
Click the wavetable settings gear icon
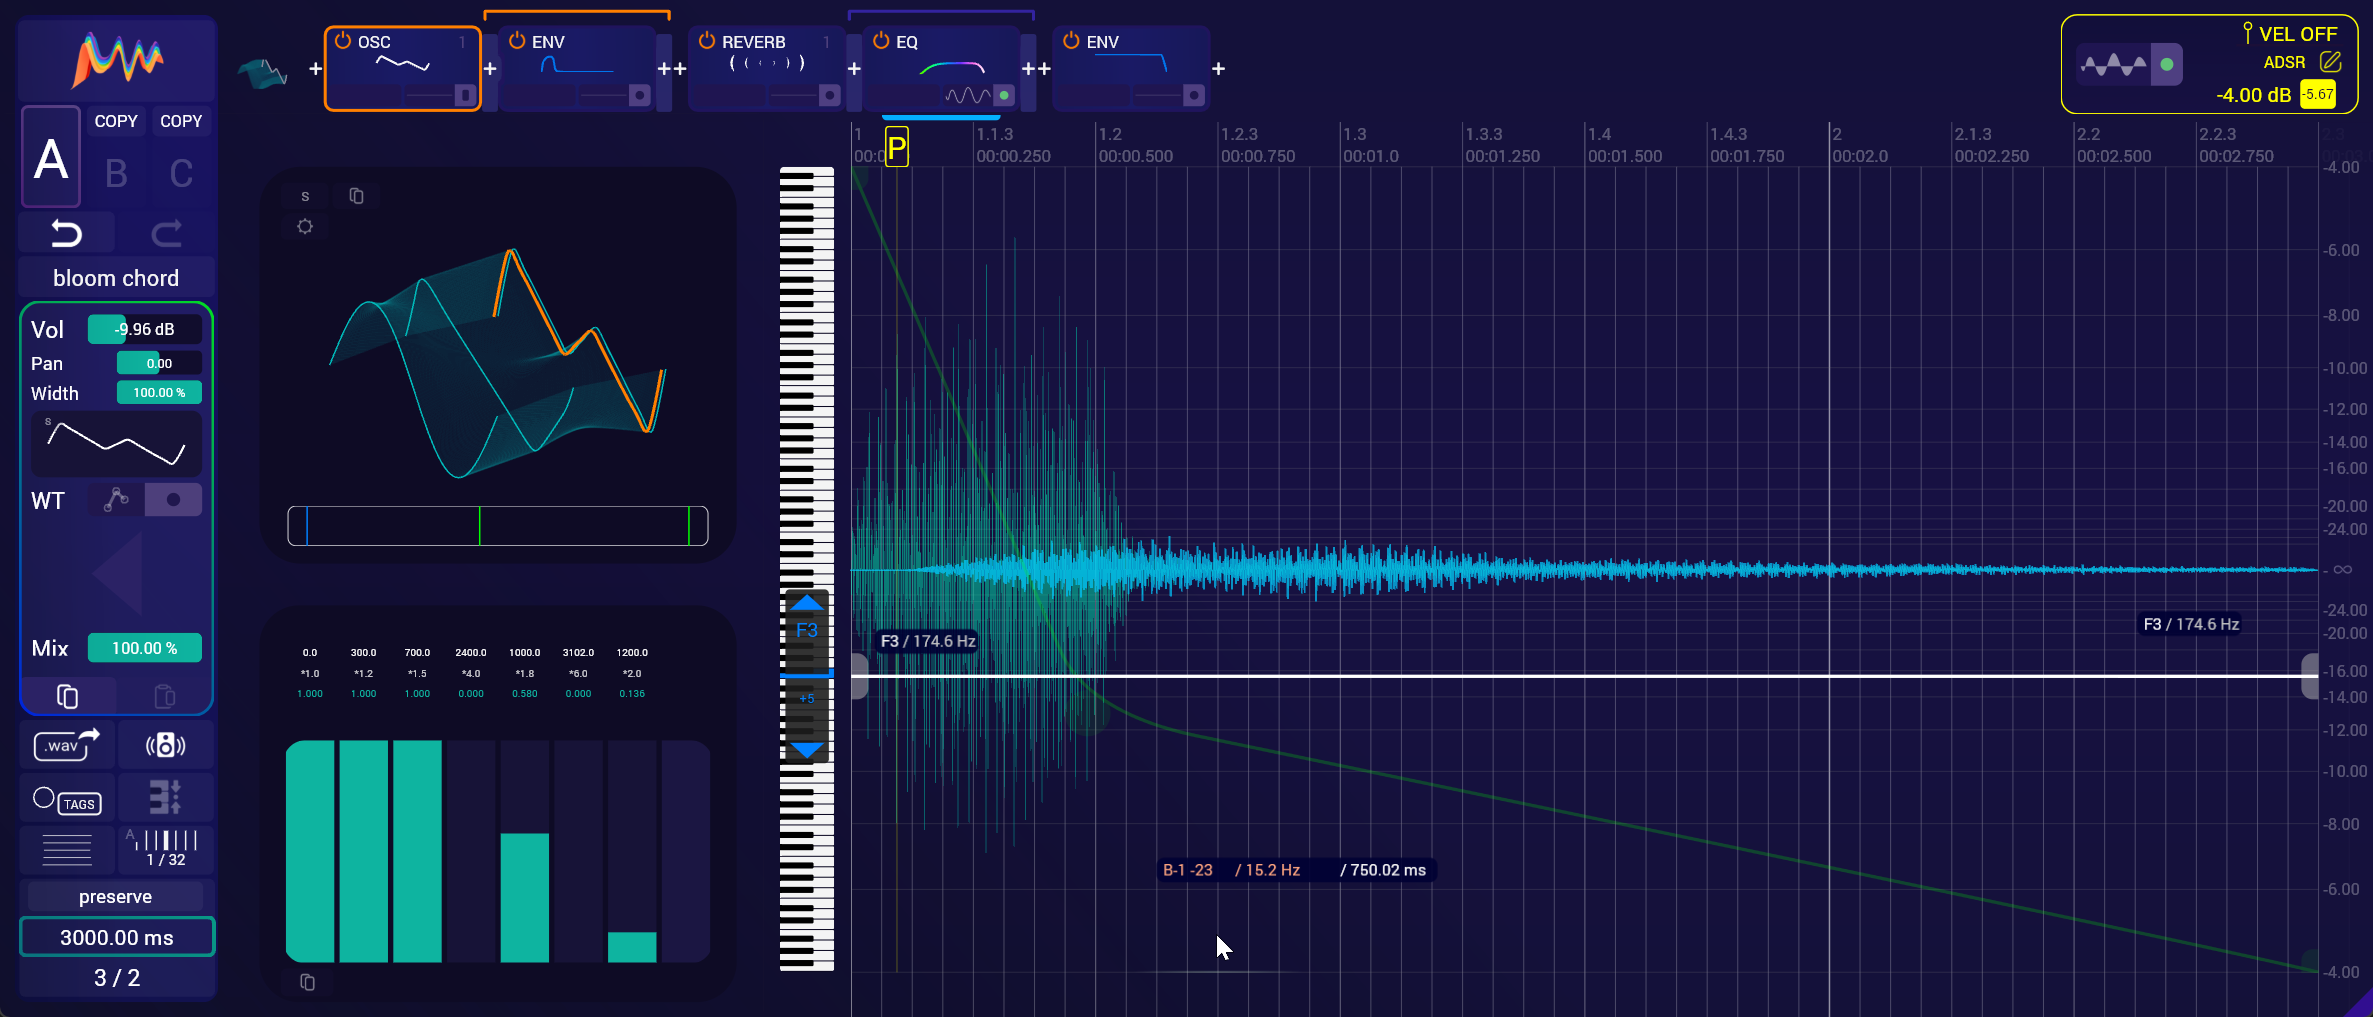click(x=305, y=227)
